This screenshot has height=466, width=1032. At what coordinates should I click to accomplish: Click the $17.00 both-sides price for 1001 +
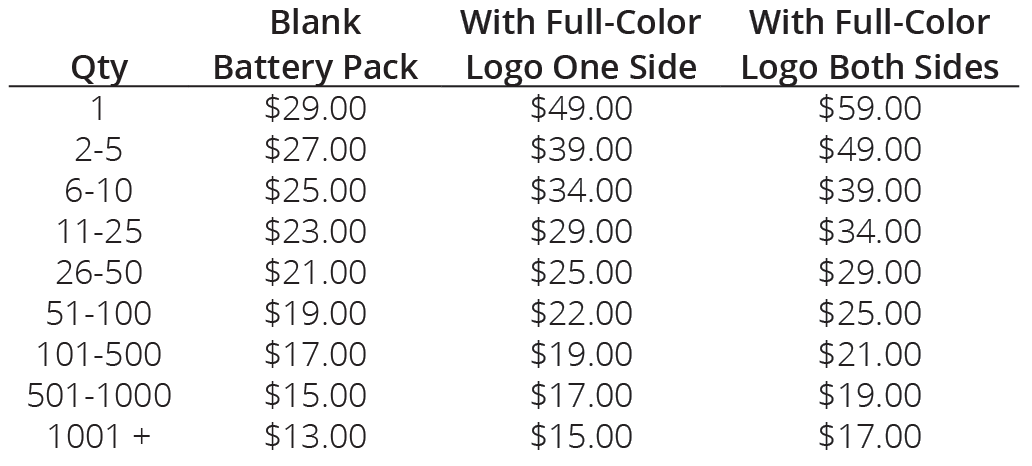pyautogui.click(x=869, y=436)
